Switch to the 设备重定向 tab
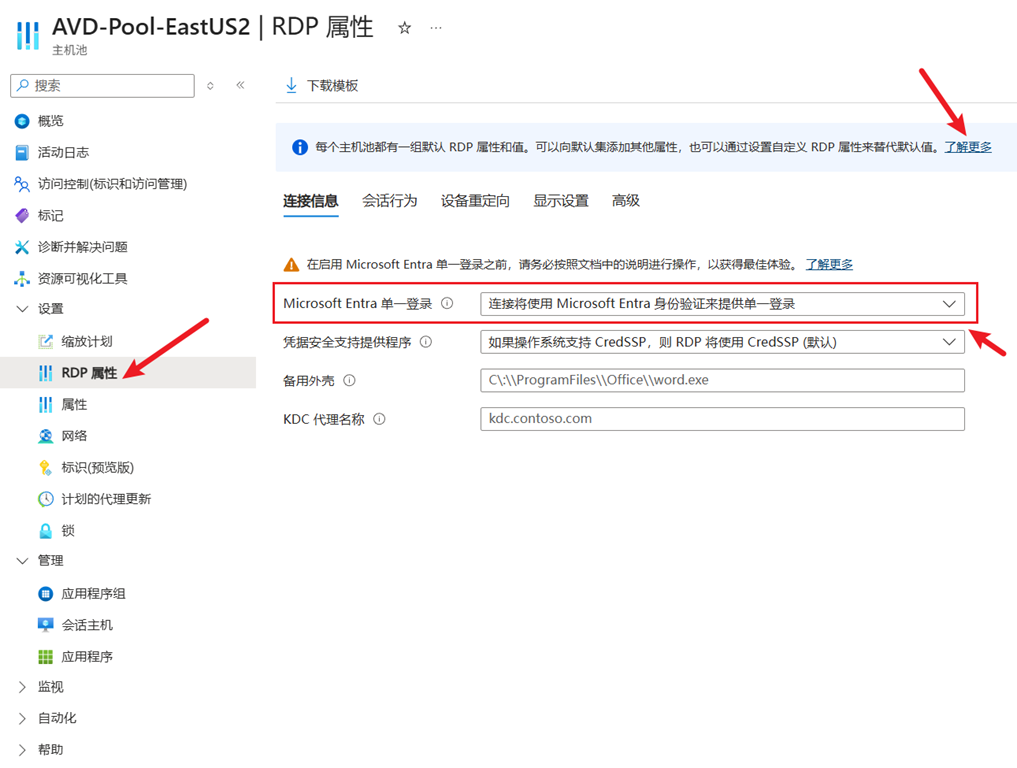 pyautogui.click(x=475, y=201)
